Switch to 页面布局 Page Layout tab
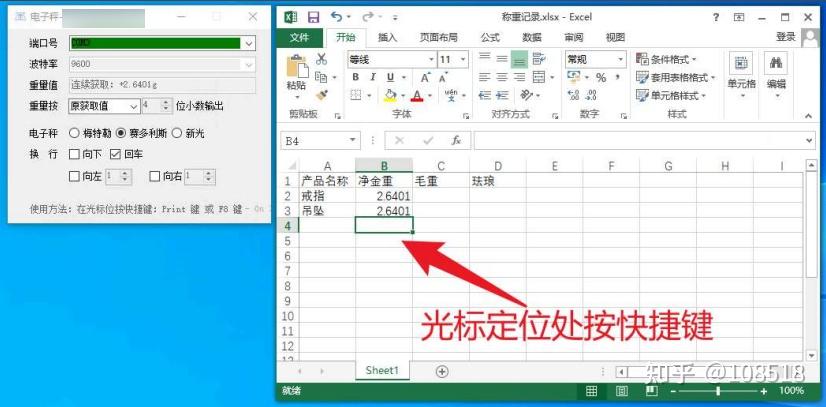This screenshot has height=407, width=826. [x=438, y=37]
